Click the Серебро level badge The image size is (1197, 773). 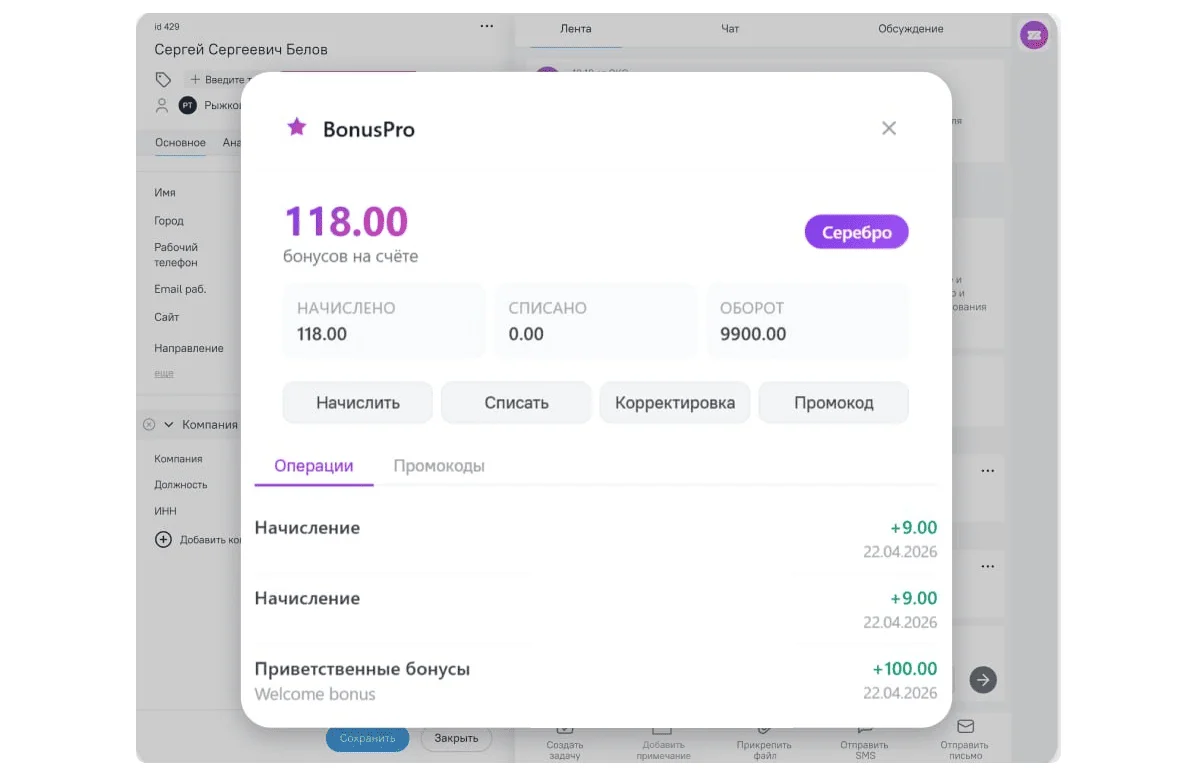857,232
